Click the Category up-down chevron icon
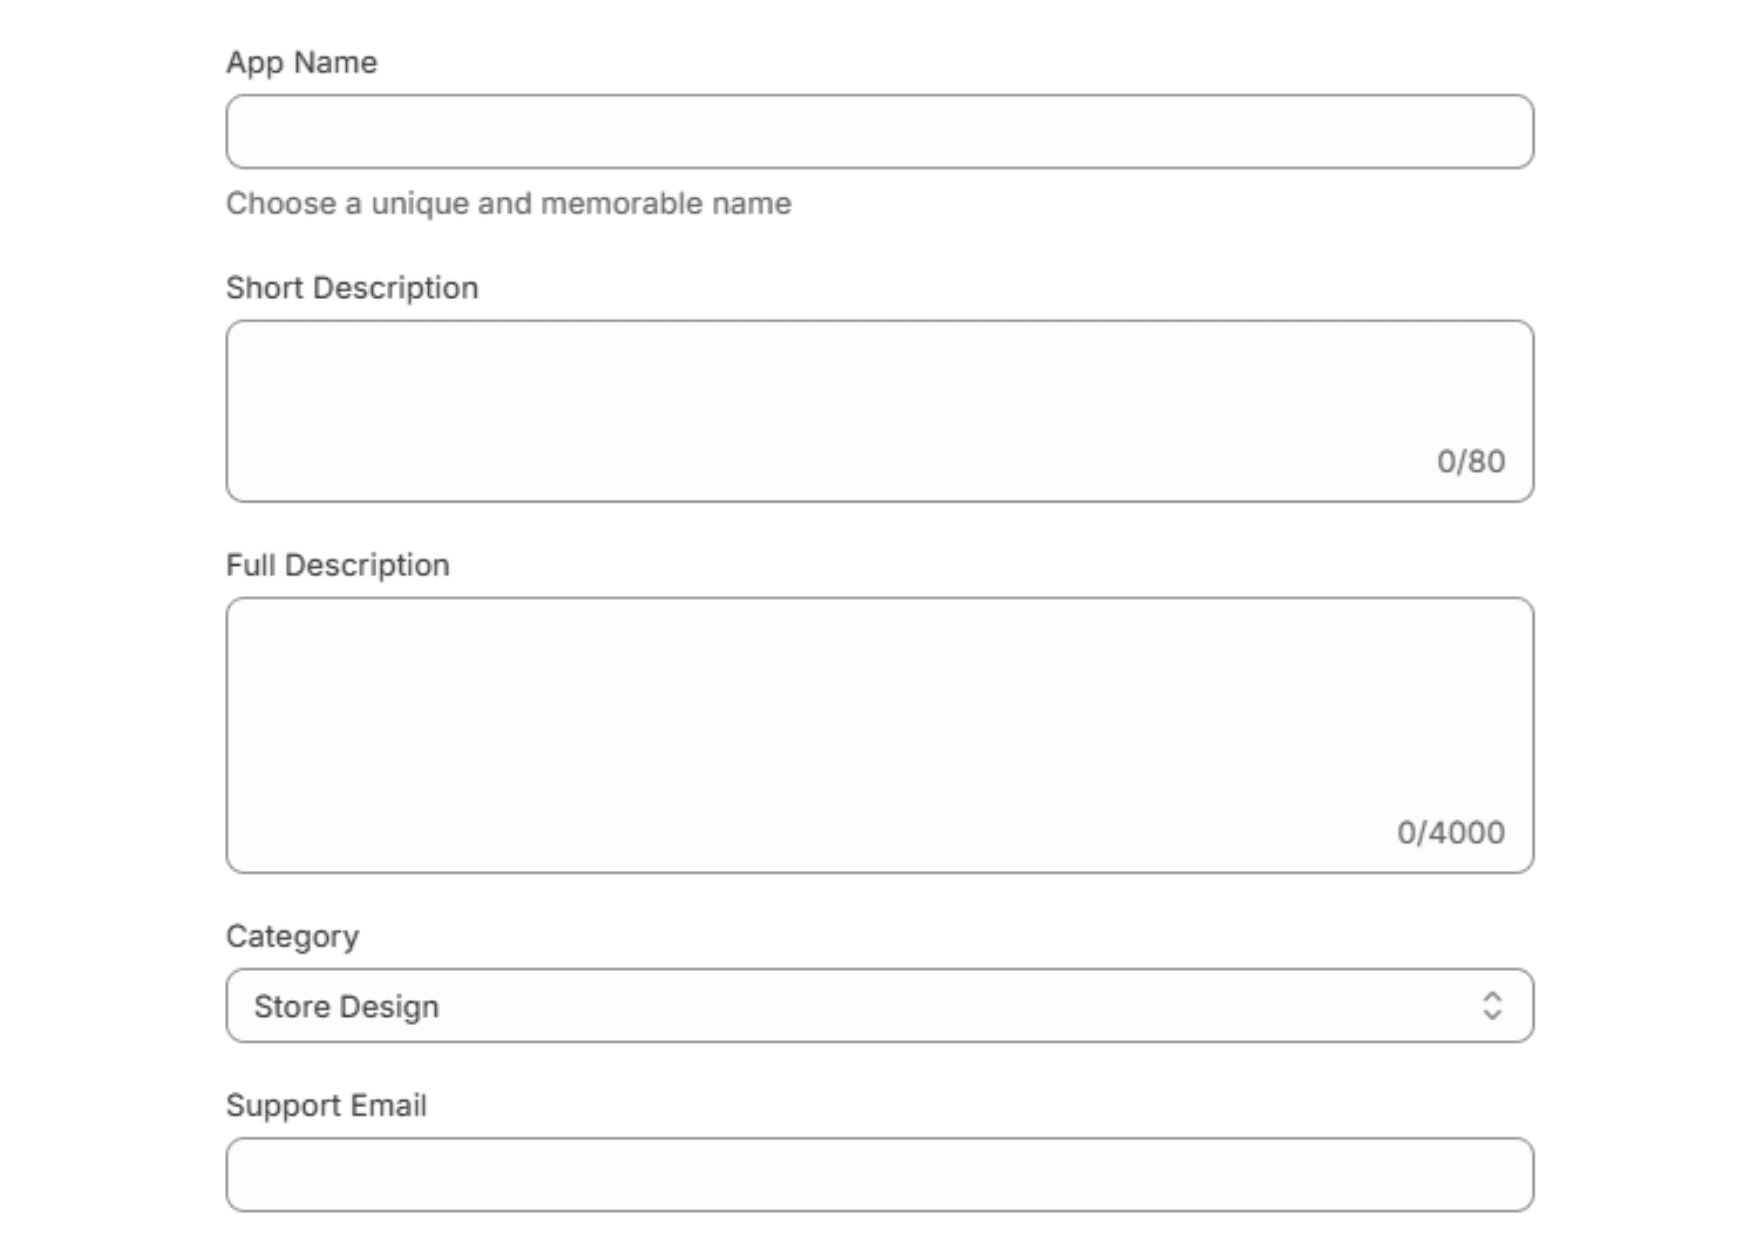Screen dimensions: 1748x1240 1492,1005
